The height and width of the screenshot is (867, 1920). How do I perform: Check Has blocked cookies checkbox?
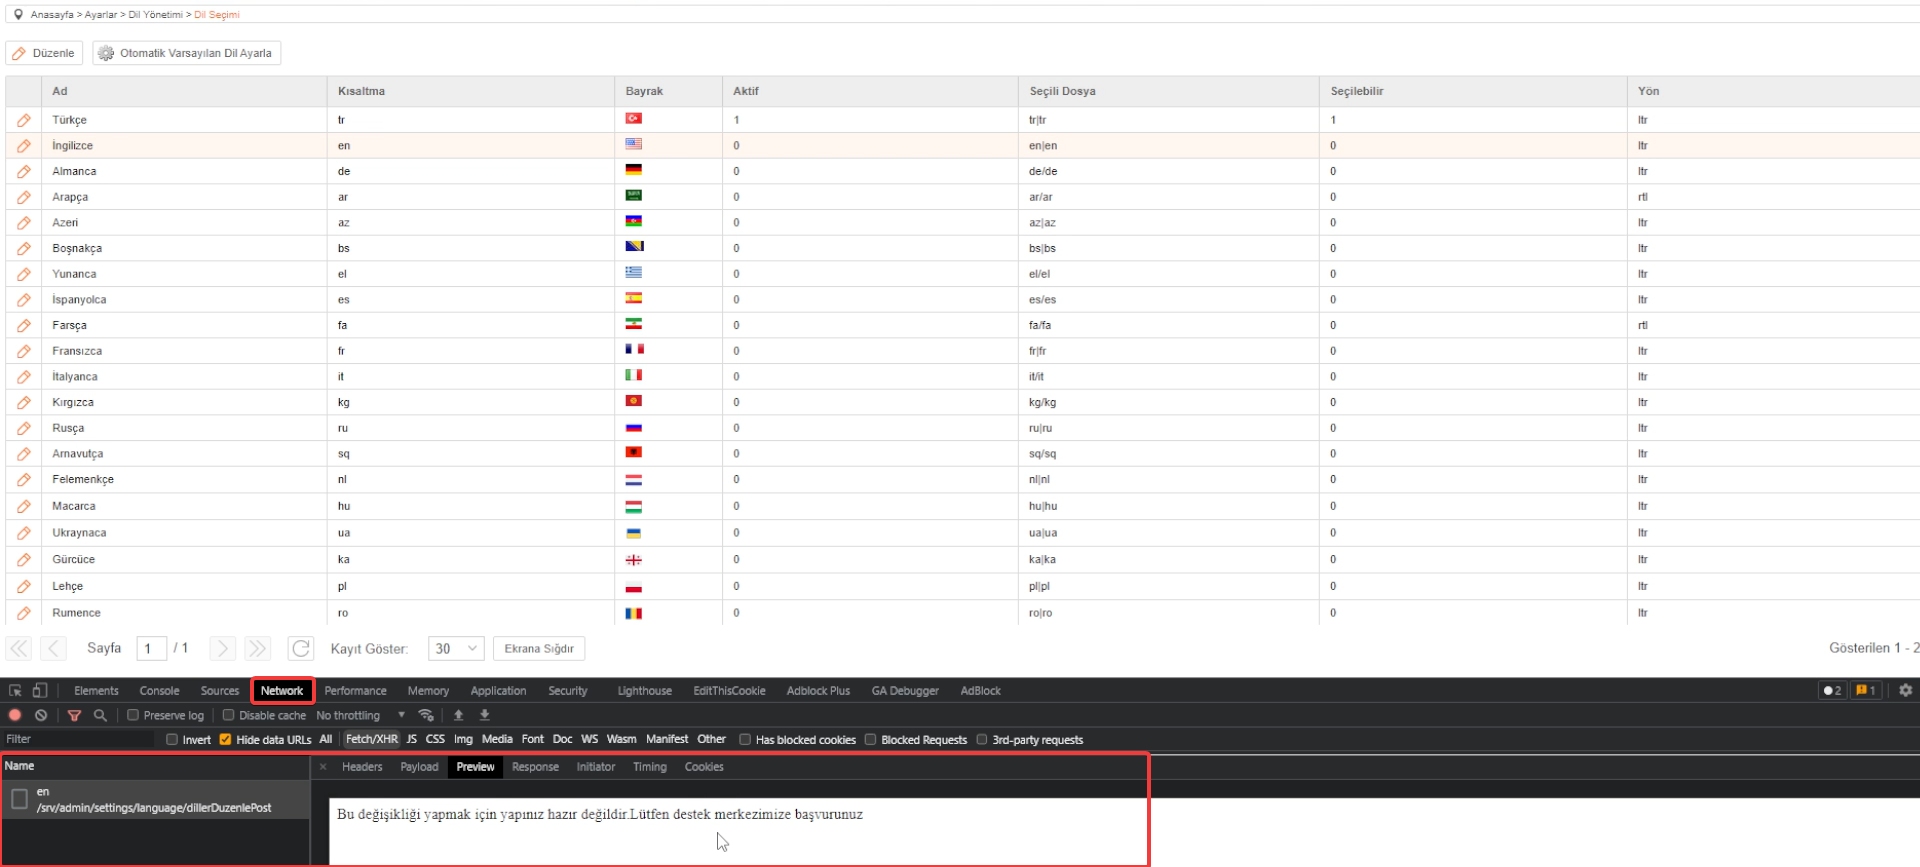coord(745,740)
